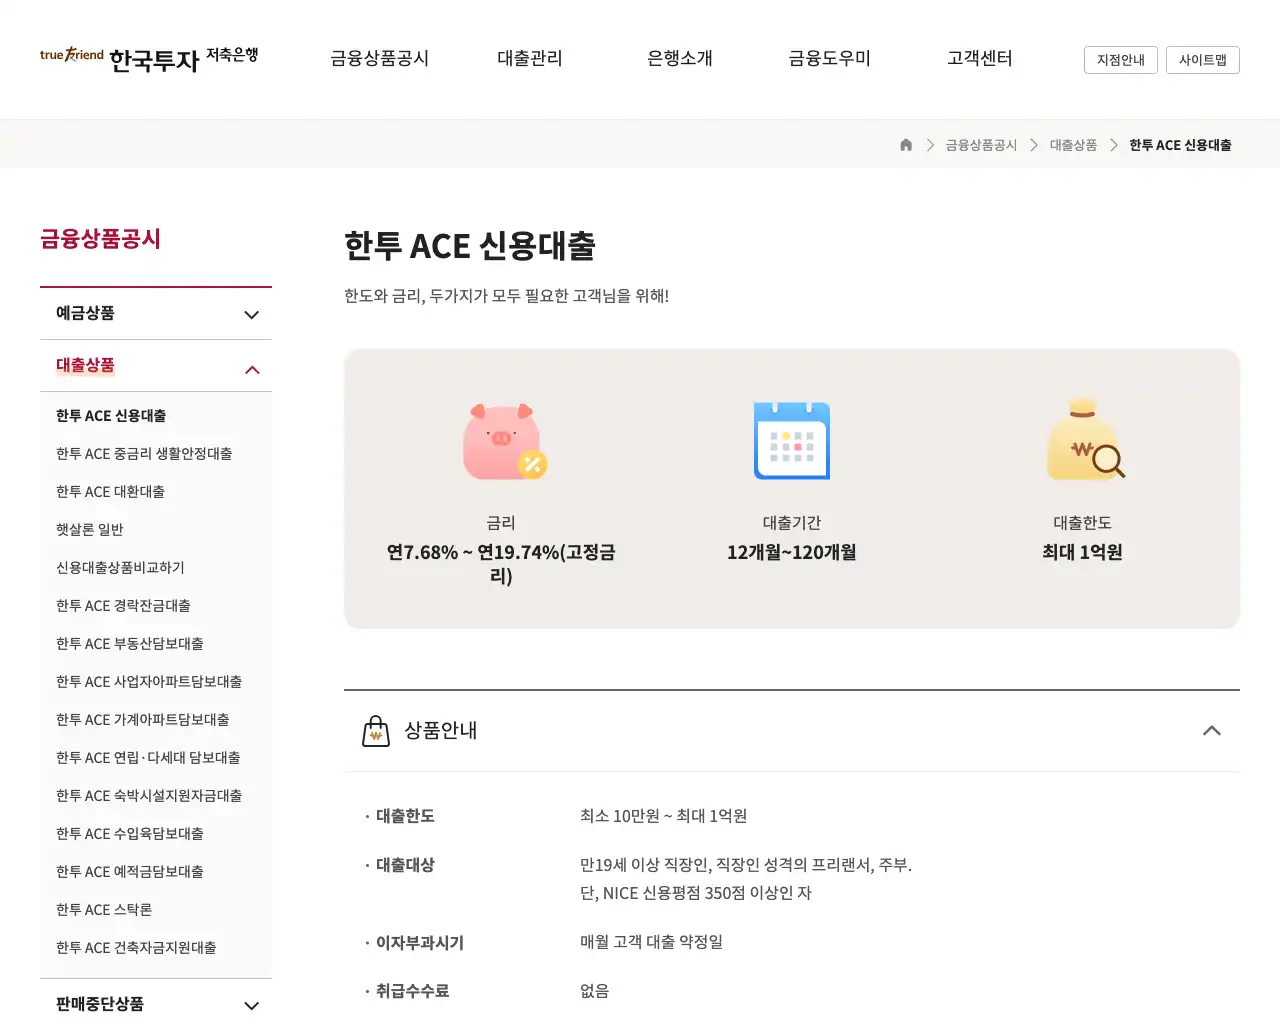Open 한투 ACE 가계아파트담보대출
This screenshot has width=1280, height=1024.
[143, 720]
